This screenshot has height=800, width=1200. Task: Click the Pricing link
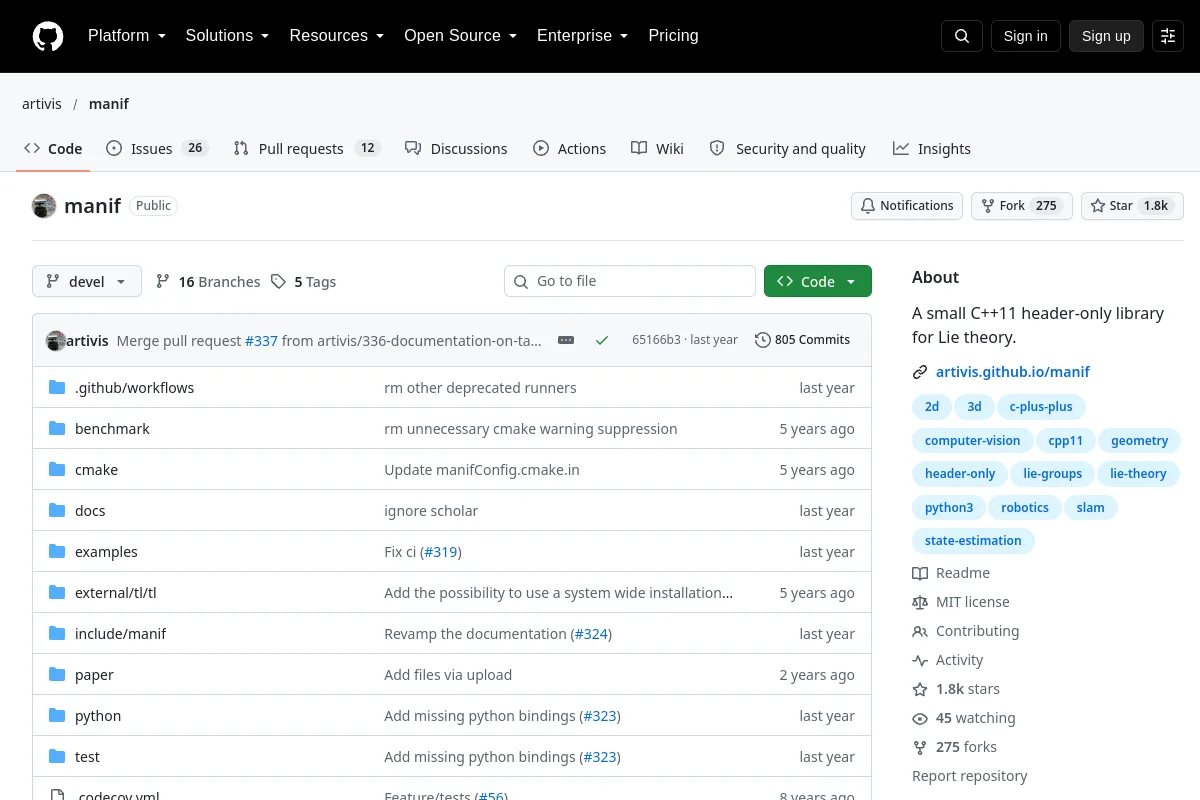[673, 36]
